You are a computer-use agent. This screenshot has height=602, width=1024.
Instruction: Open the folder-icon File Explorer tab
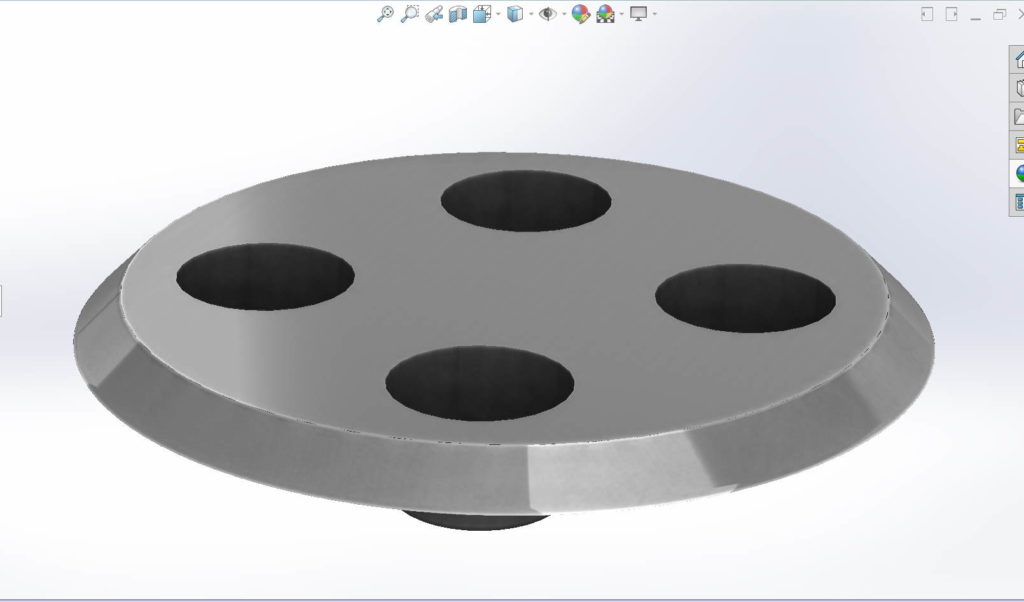click(1017, 116)
